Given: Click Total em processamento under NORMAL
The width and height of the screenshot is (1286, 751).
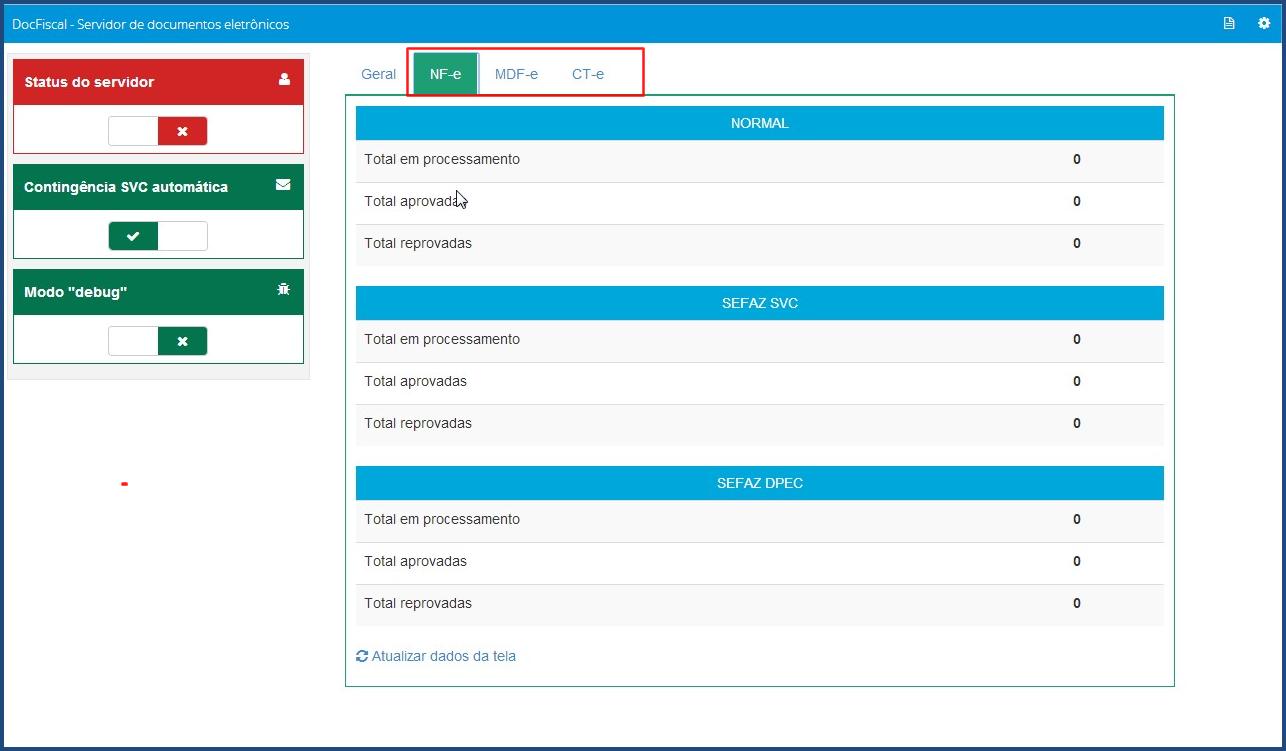Looking at the screenshot, I should pos(442,159).
